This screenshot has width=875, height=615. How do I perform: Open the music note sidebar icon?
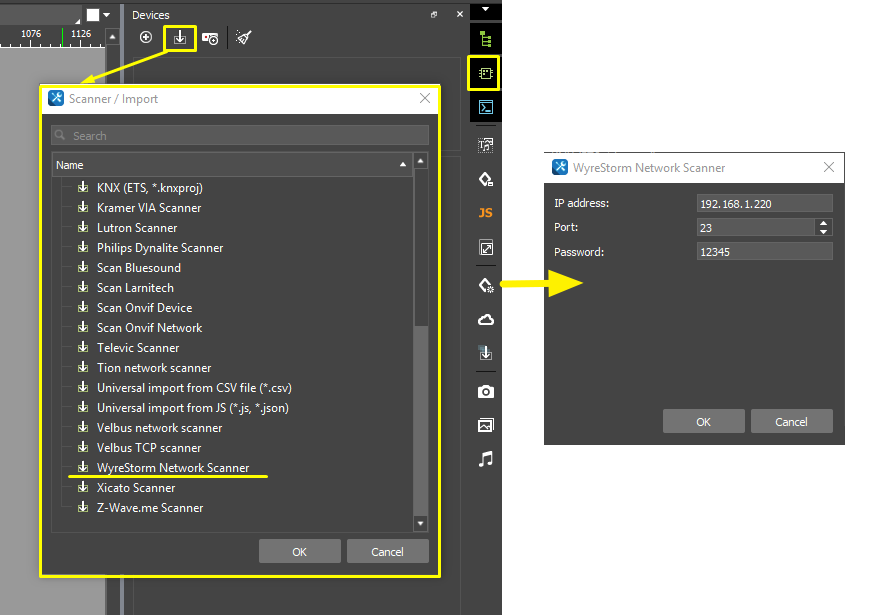(x=486, y=459)
